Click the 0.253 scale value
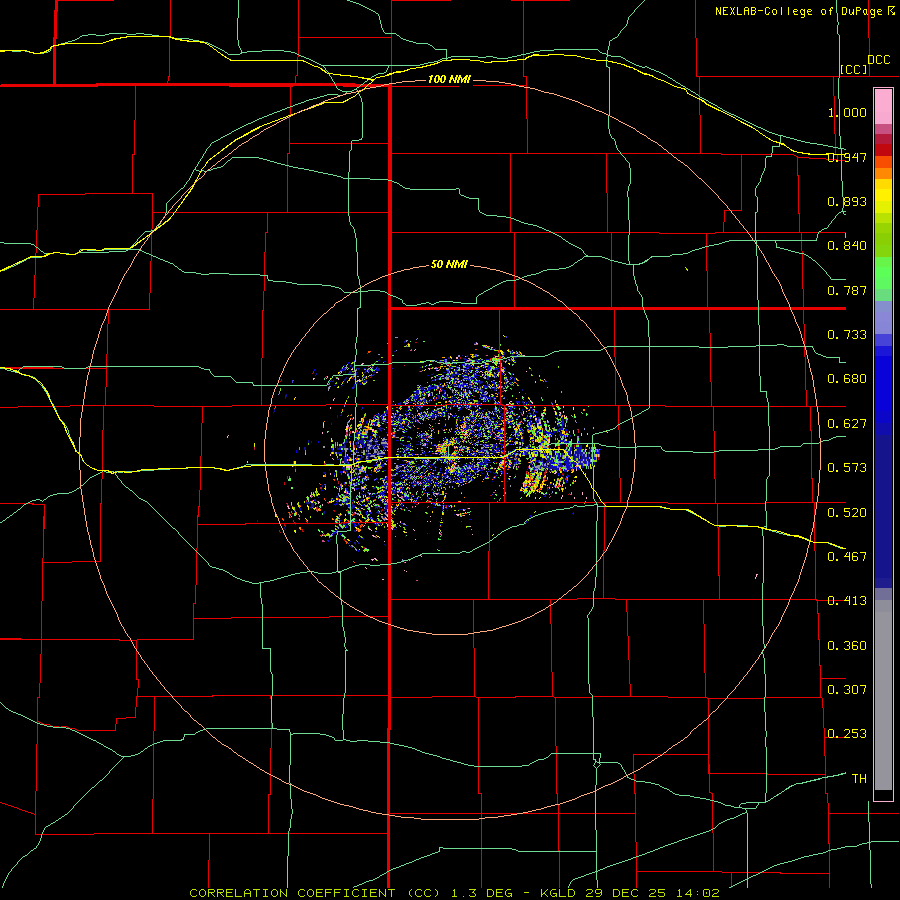Screen dimensions: 900x900 tap(847, 734)
